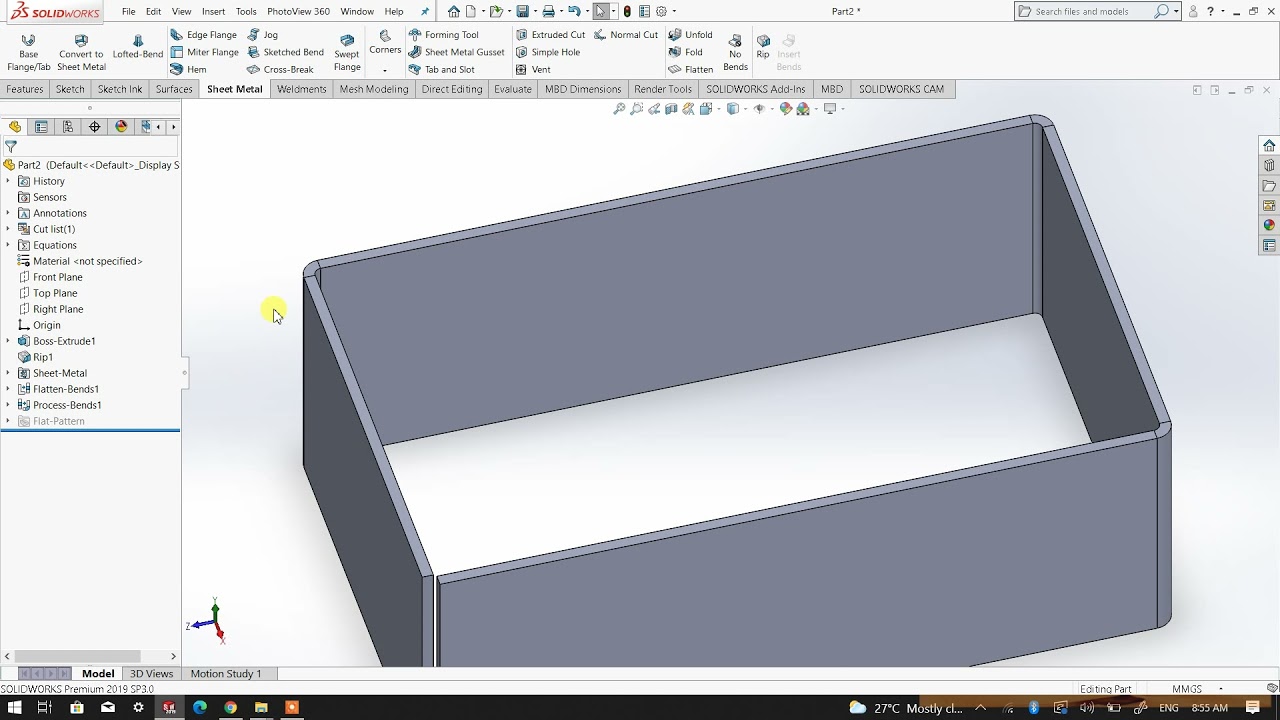Viewport: 1280px width, 720px height.
Task: Activate the Jog tool
Action: [262, 35]
